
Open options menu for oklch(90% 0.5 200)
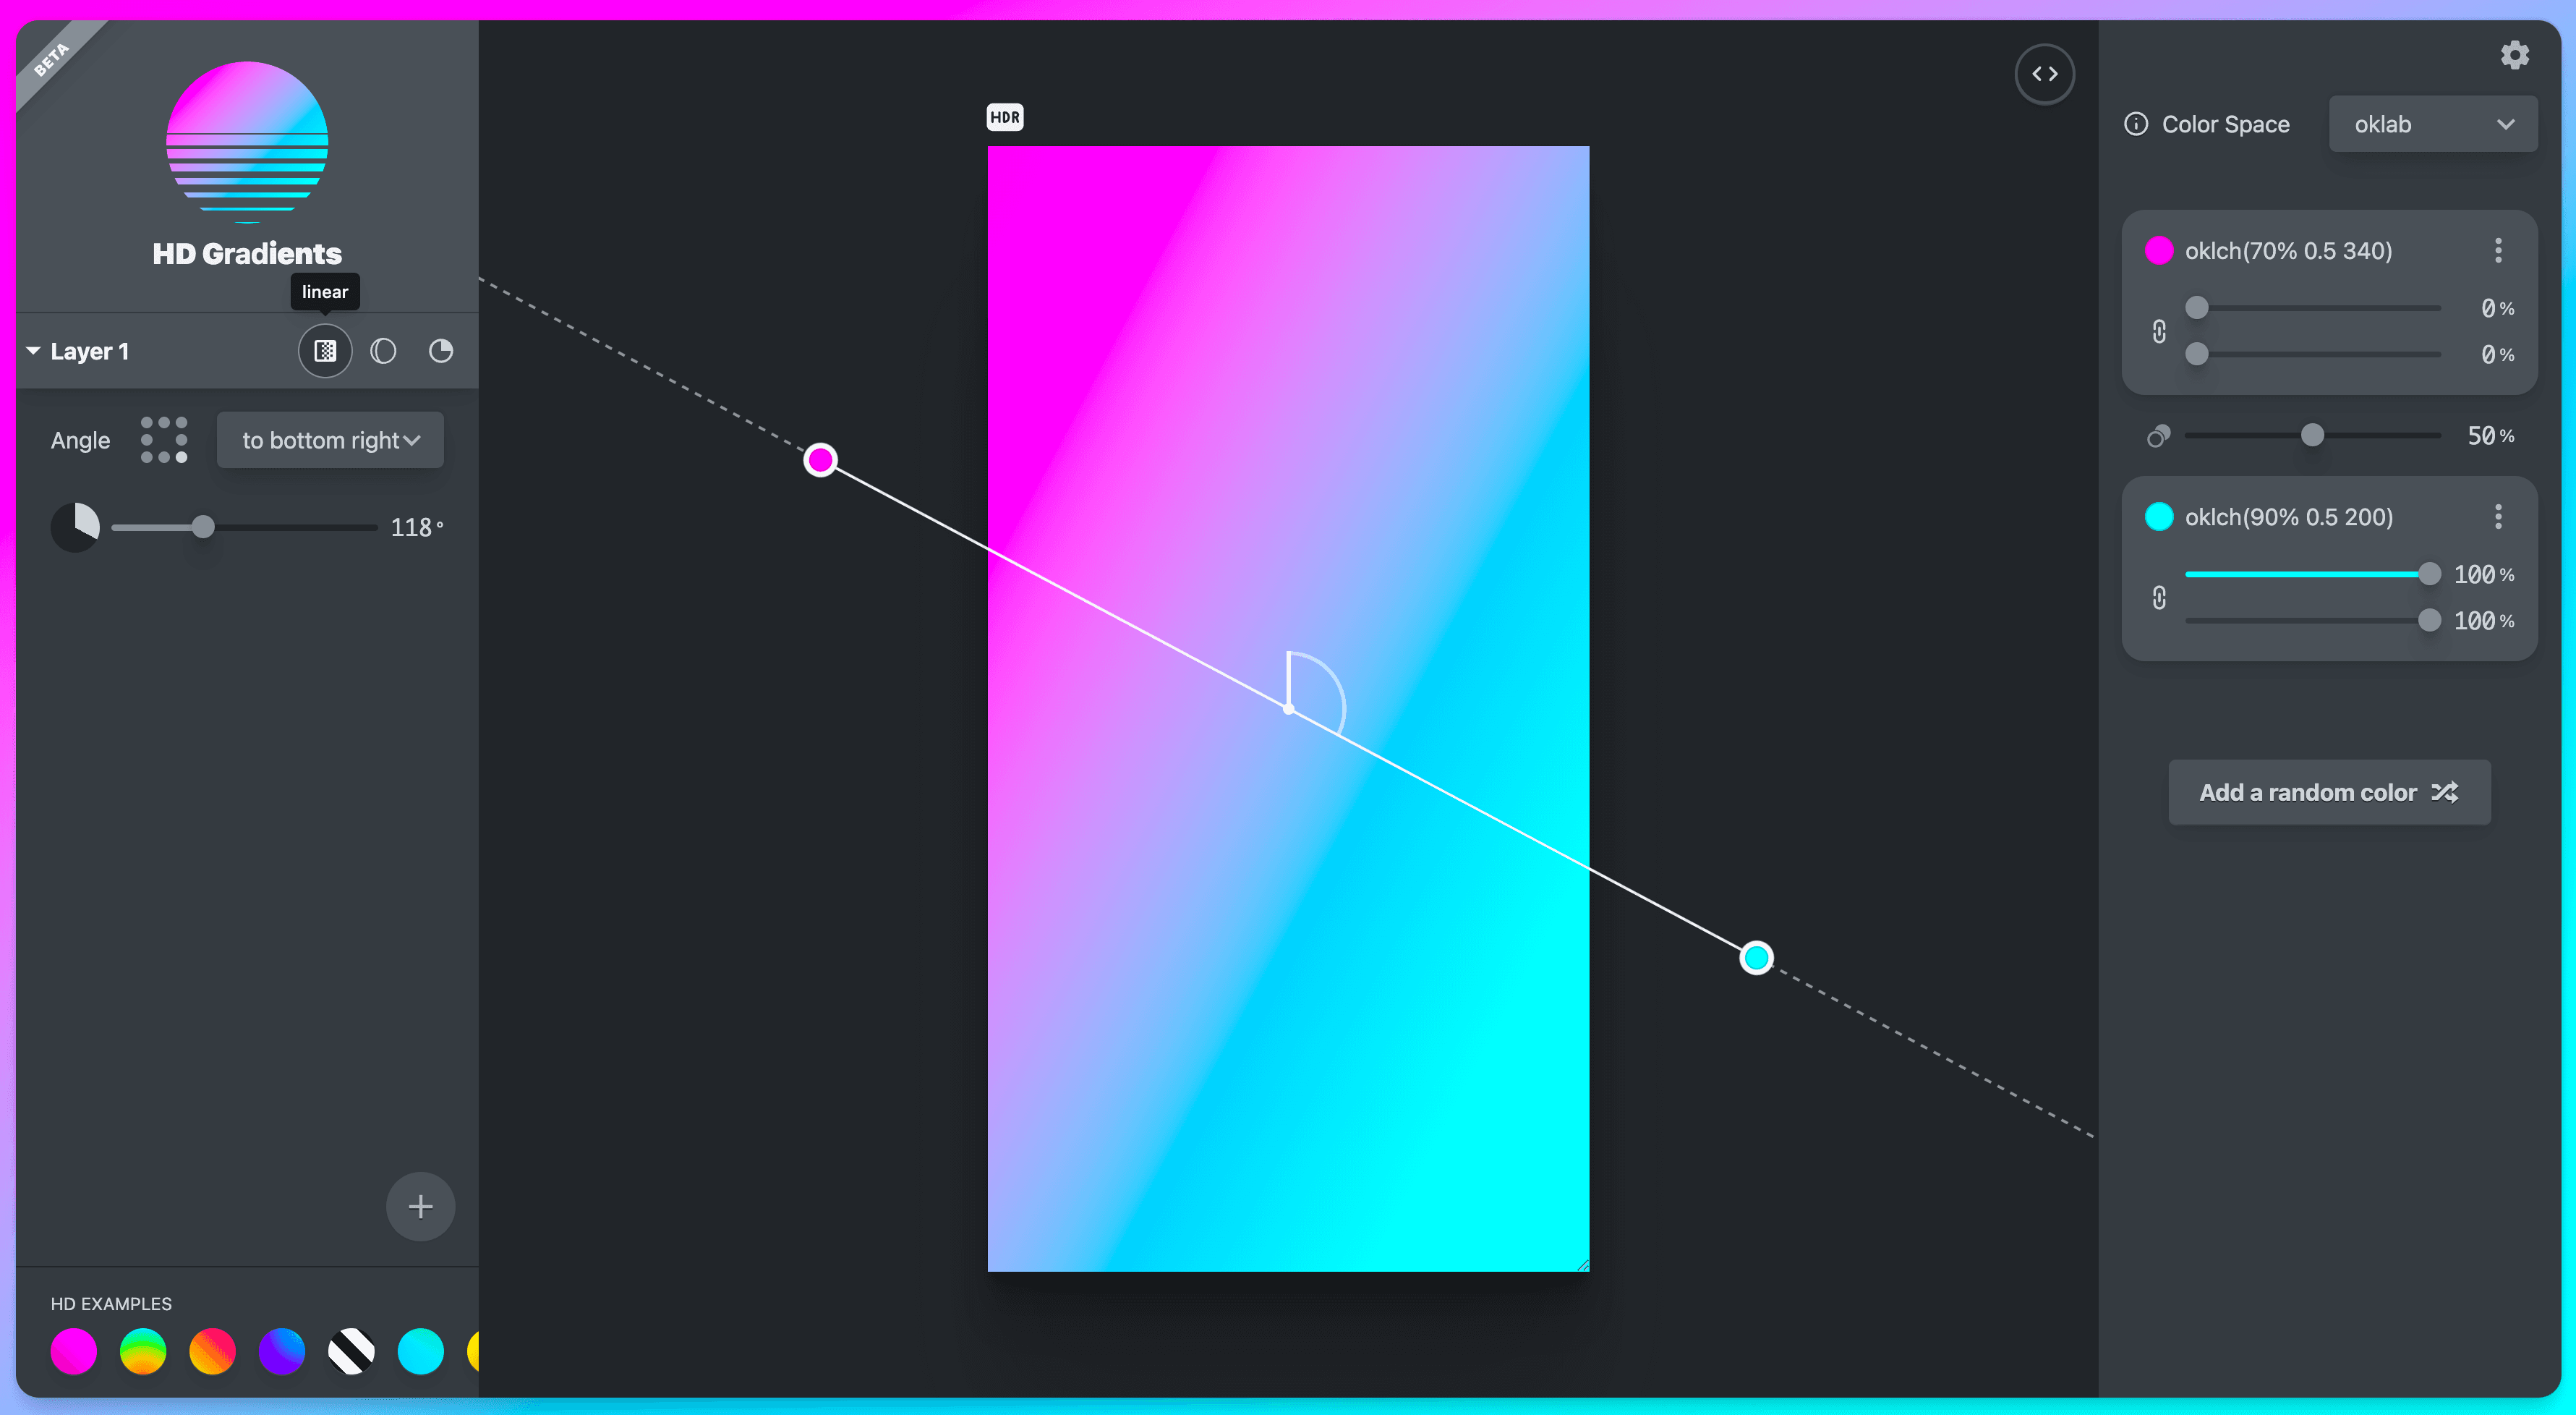coord(2498,517)
